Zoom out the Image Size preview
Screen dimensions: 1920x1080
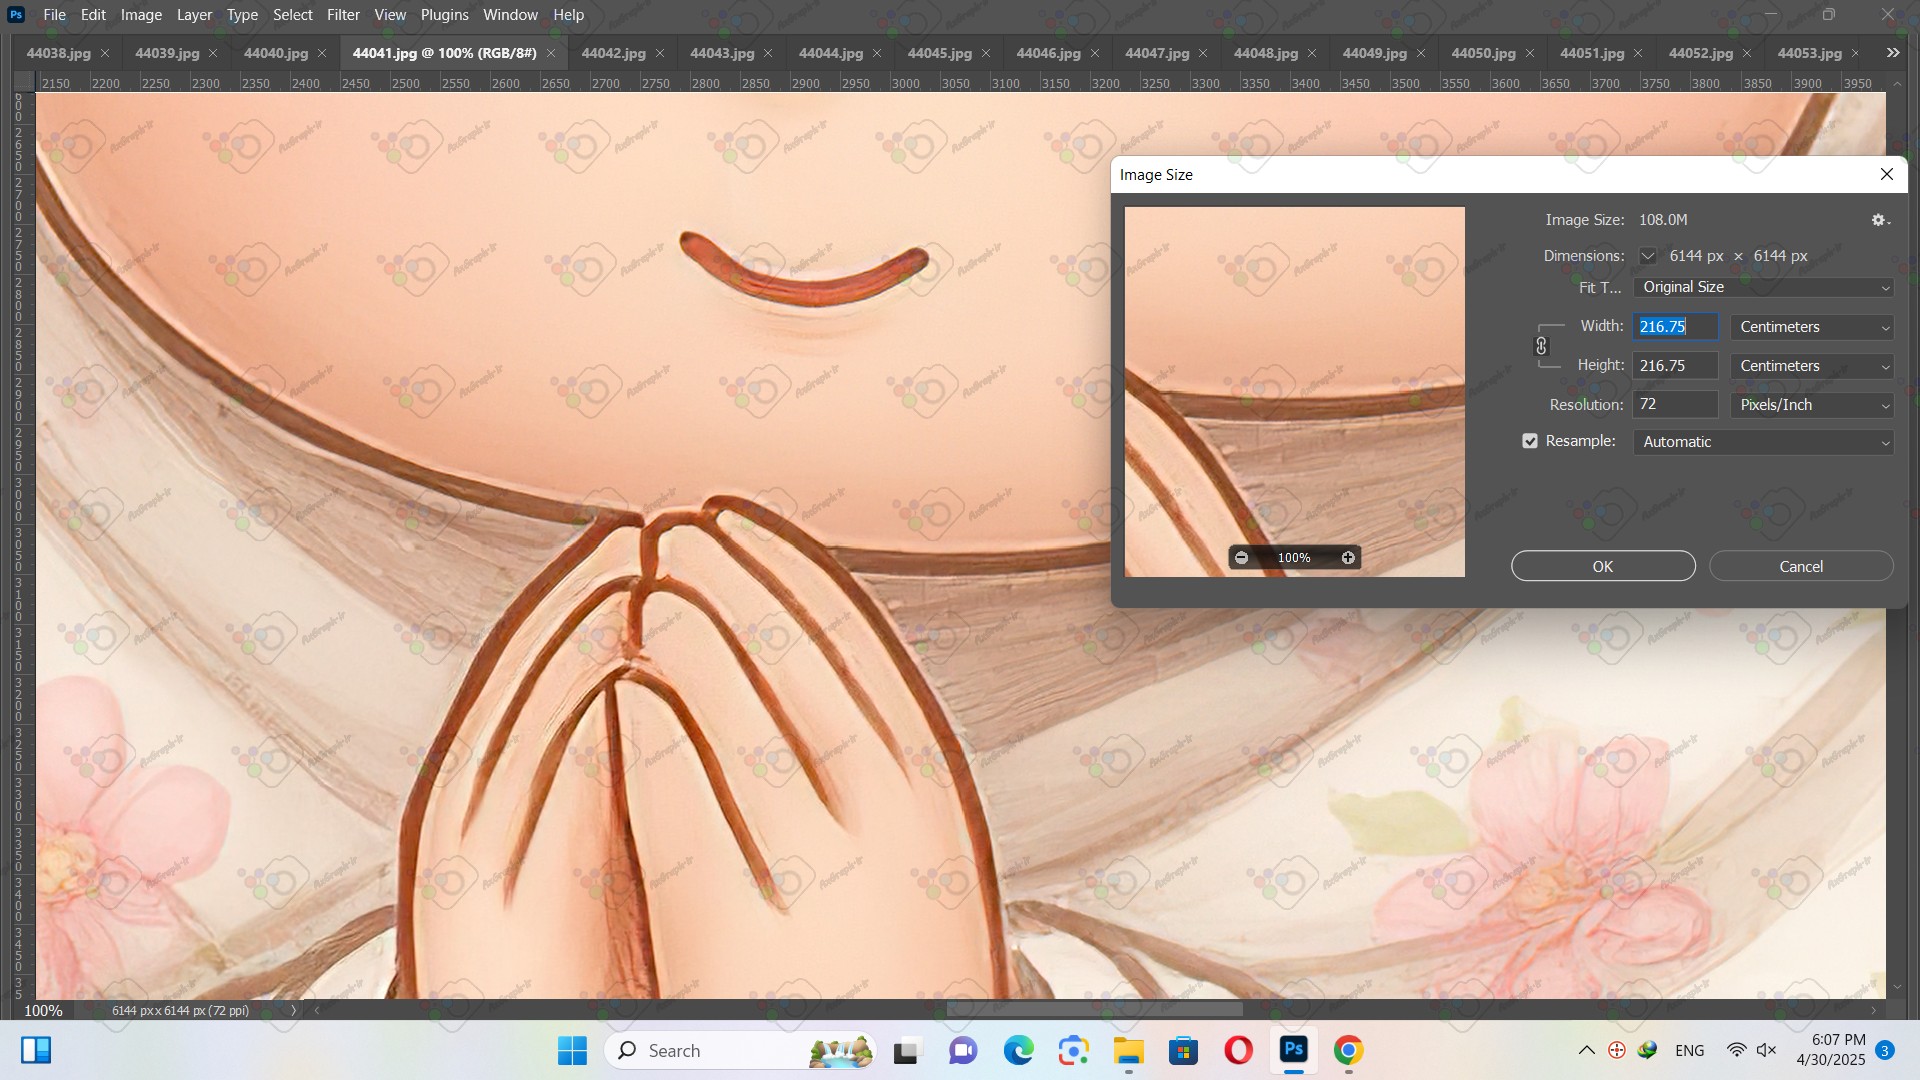(x=1241, y=558)
